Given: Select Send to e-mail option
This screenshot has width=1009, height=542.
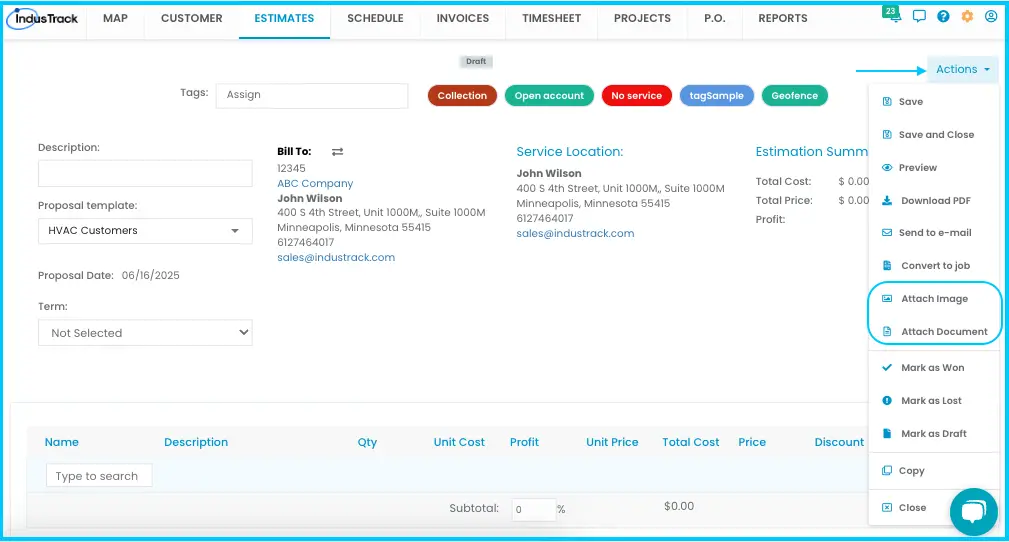Looking at the screenshot, I should [x=934, y=232].
